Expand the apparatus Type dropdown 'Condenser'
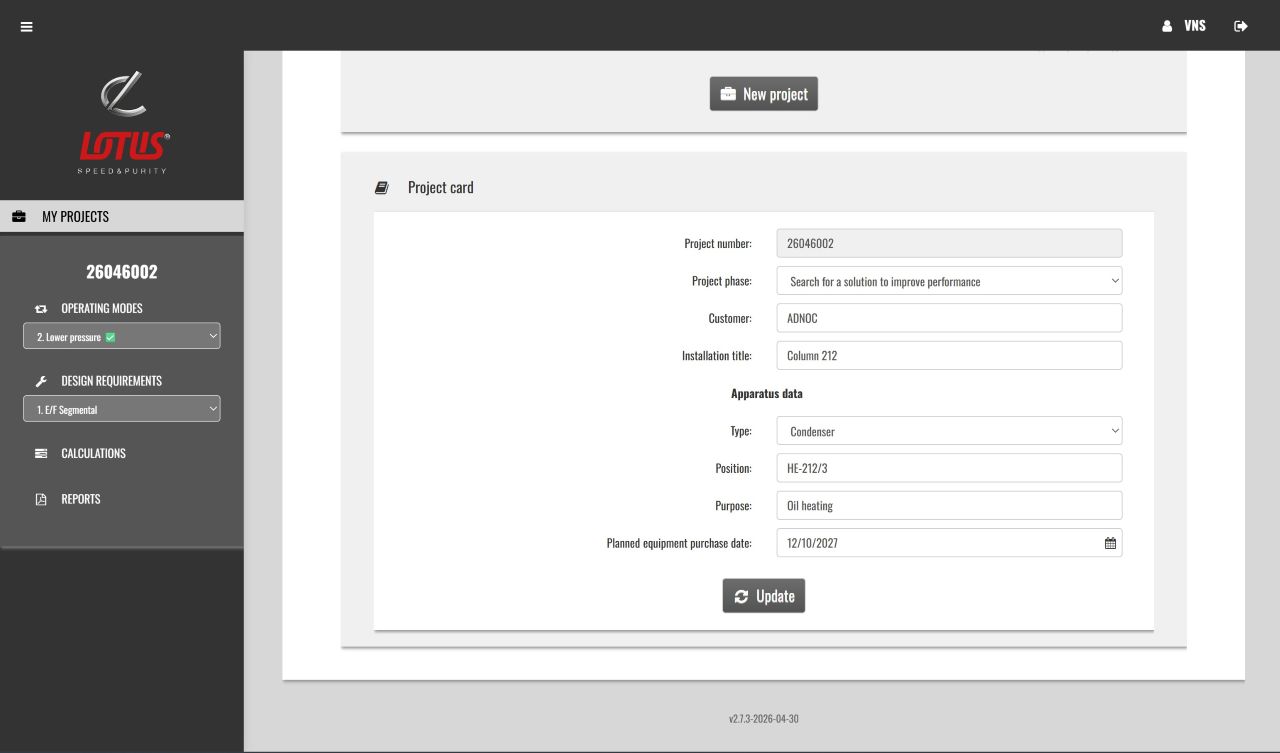Image resolution: width=1280 pixels, height=753 pixels. pyautogui.click(x=949, y=431)
